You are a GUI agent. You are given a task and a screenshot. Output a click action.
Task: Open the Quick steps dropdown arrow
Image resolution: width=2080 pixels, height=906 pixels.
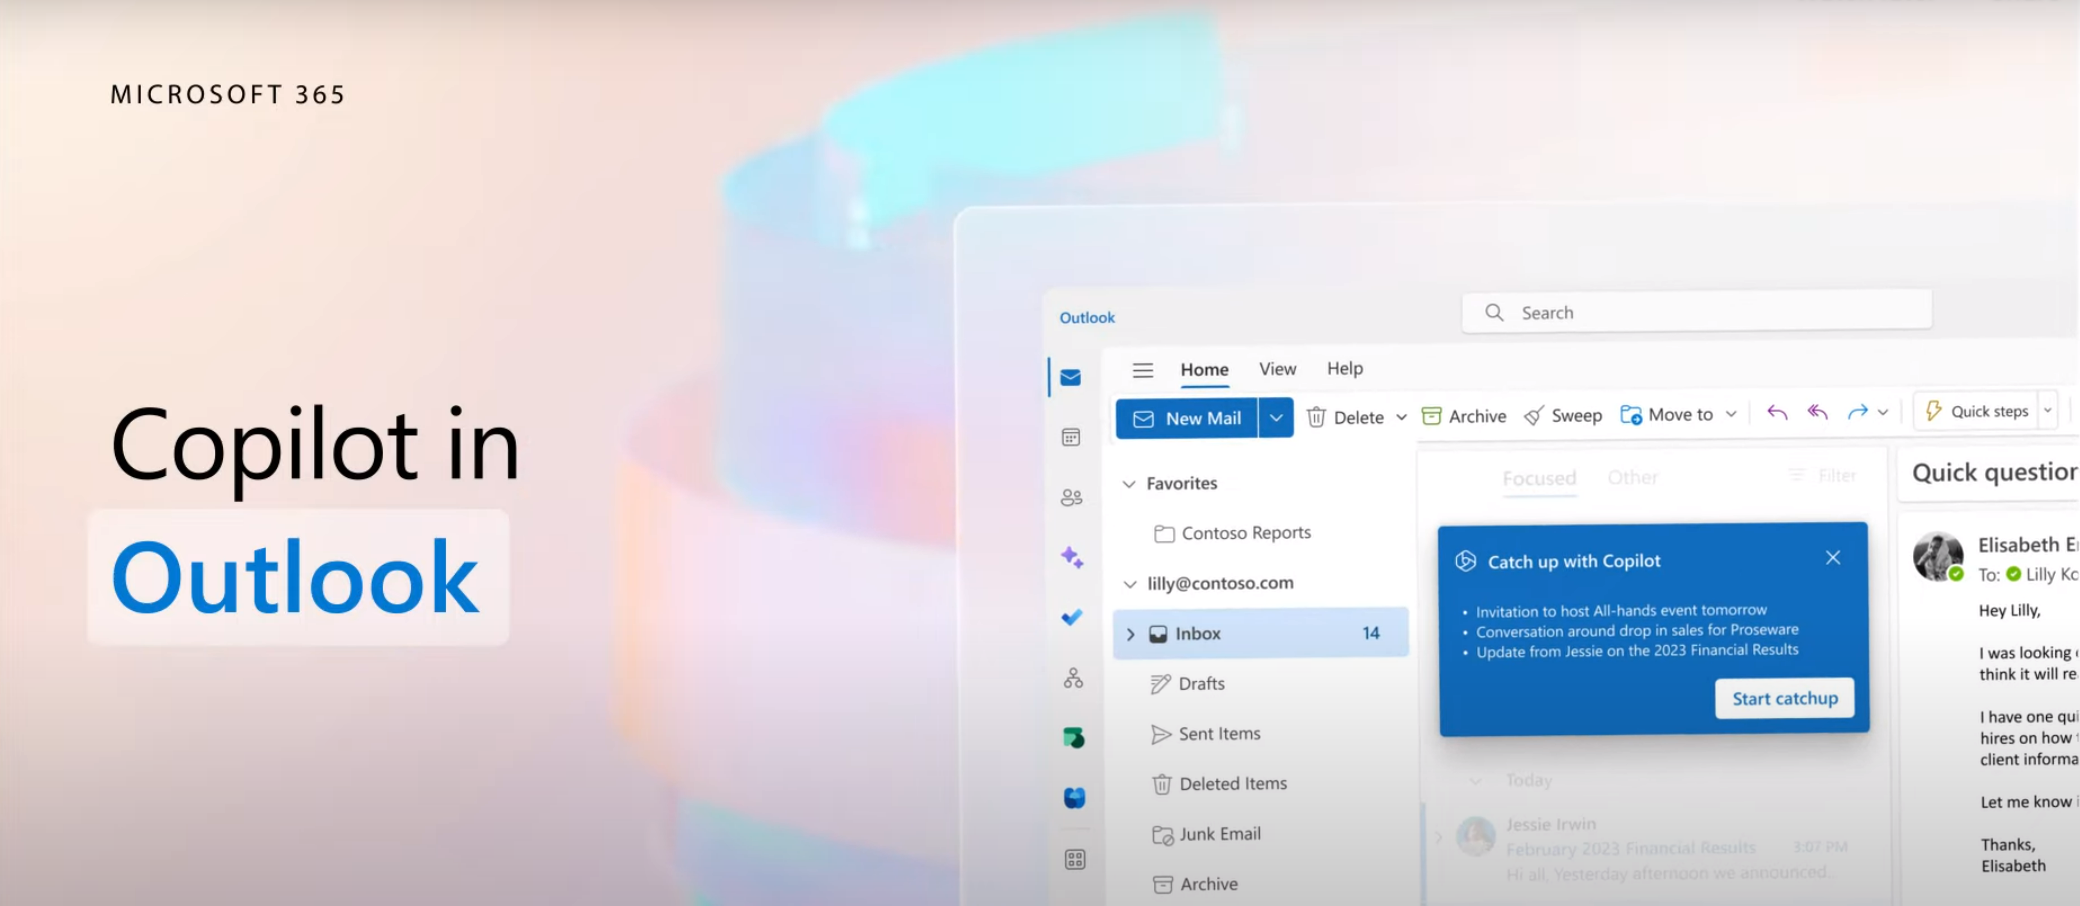tap(2047, 411)
